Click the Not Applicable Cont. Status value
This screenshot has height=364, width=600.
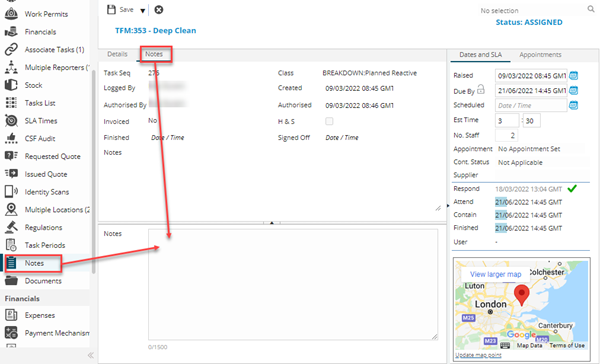(520, 162)
